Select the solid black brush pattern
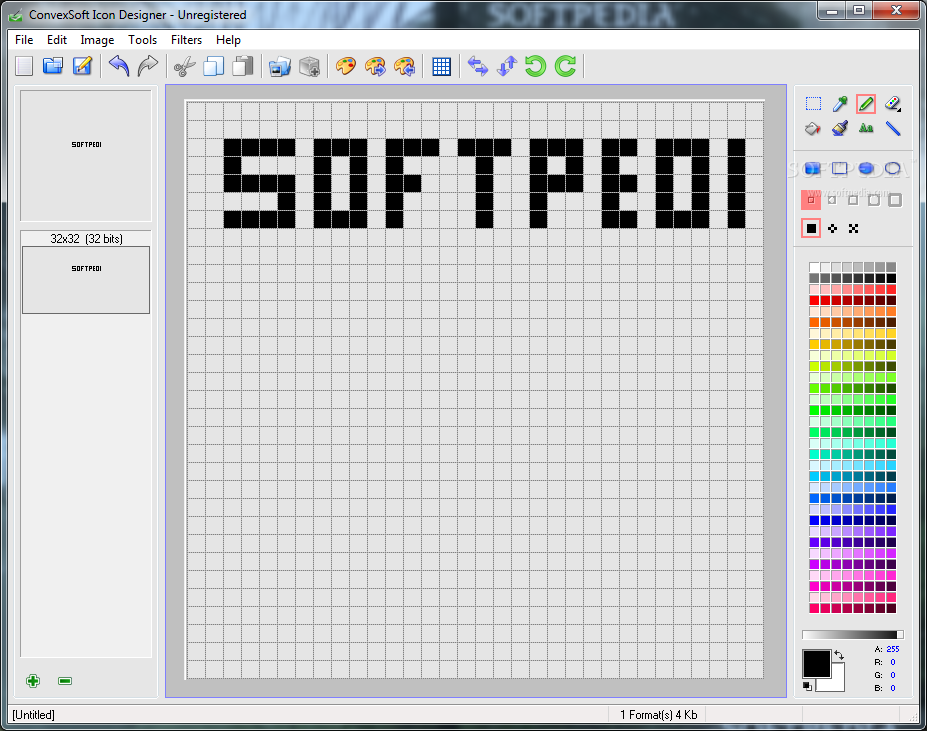Viewport: 927px width, 731px height. [x=811, y=228]
